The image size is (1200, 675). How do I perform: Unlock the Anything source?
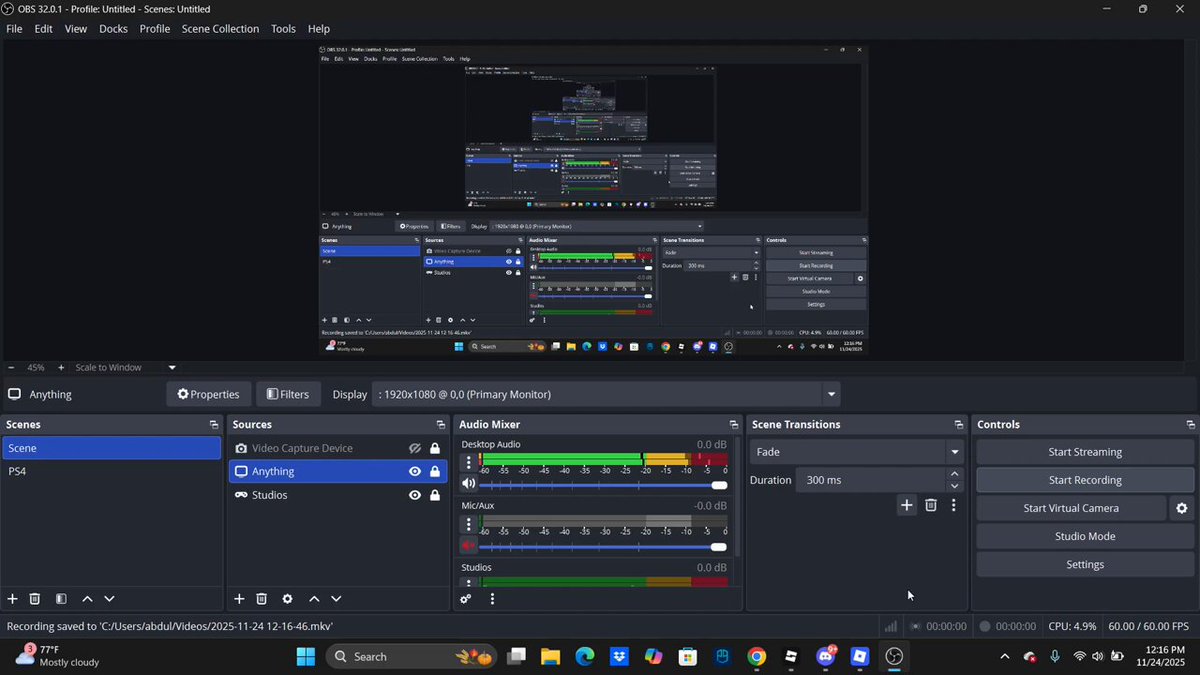tap(435, 471)
